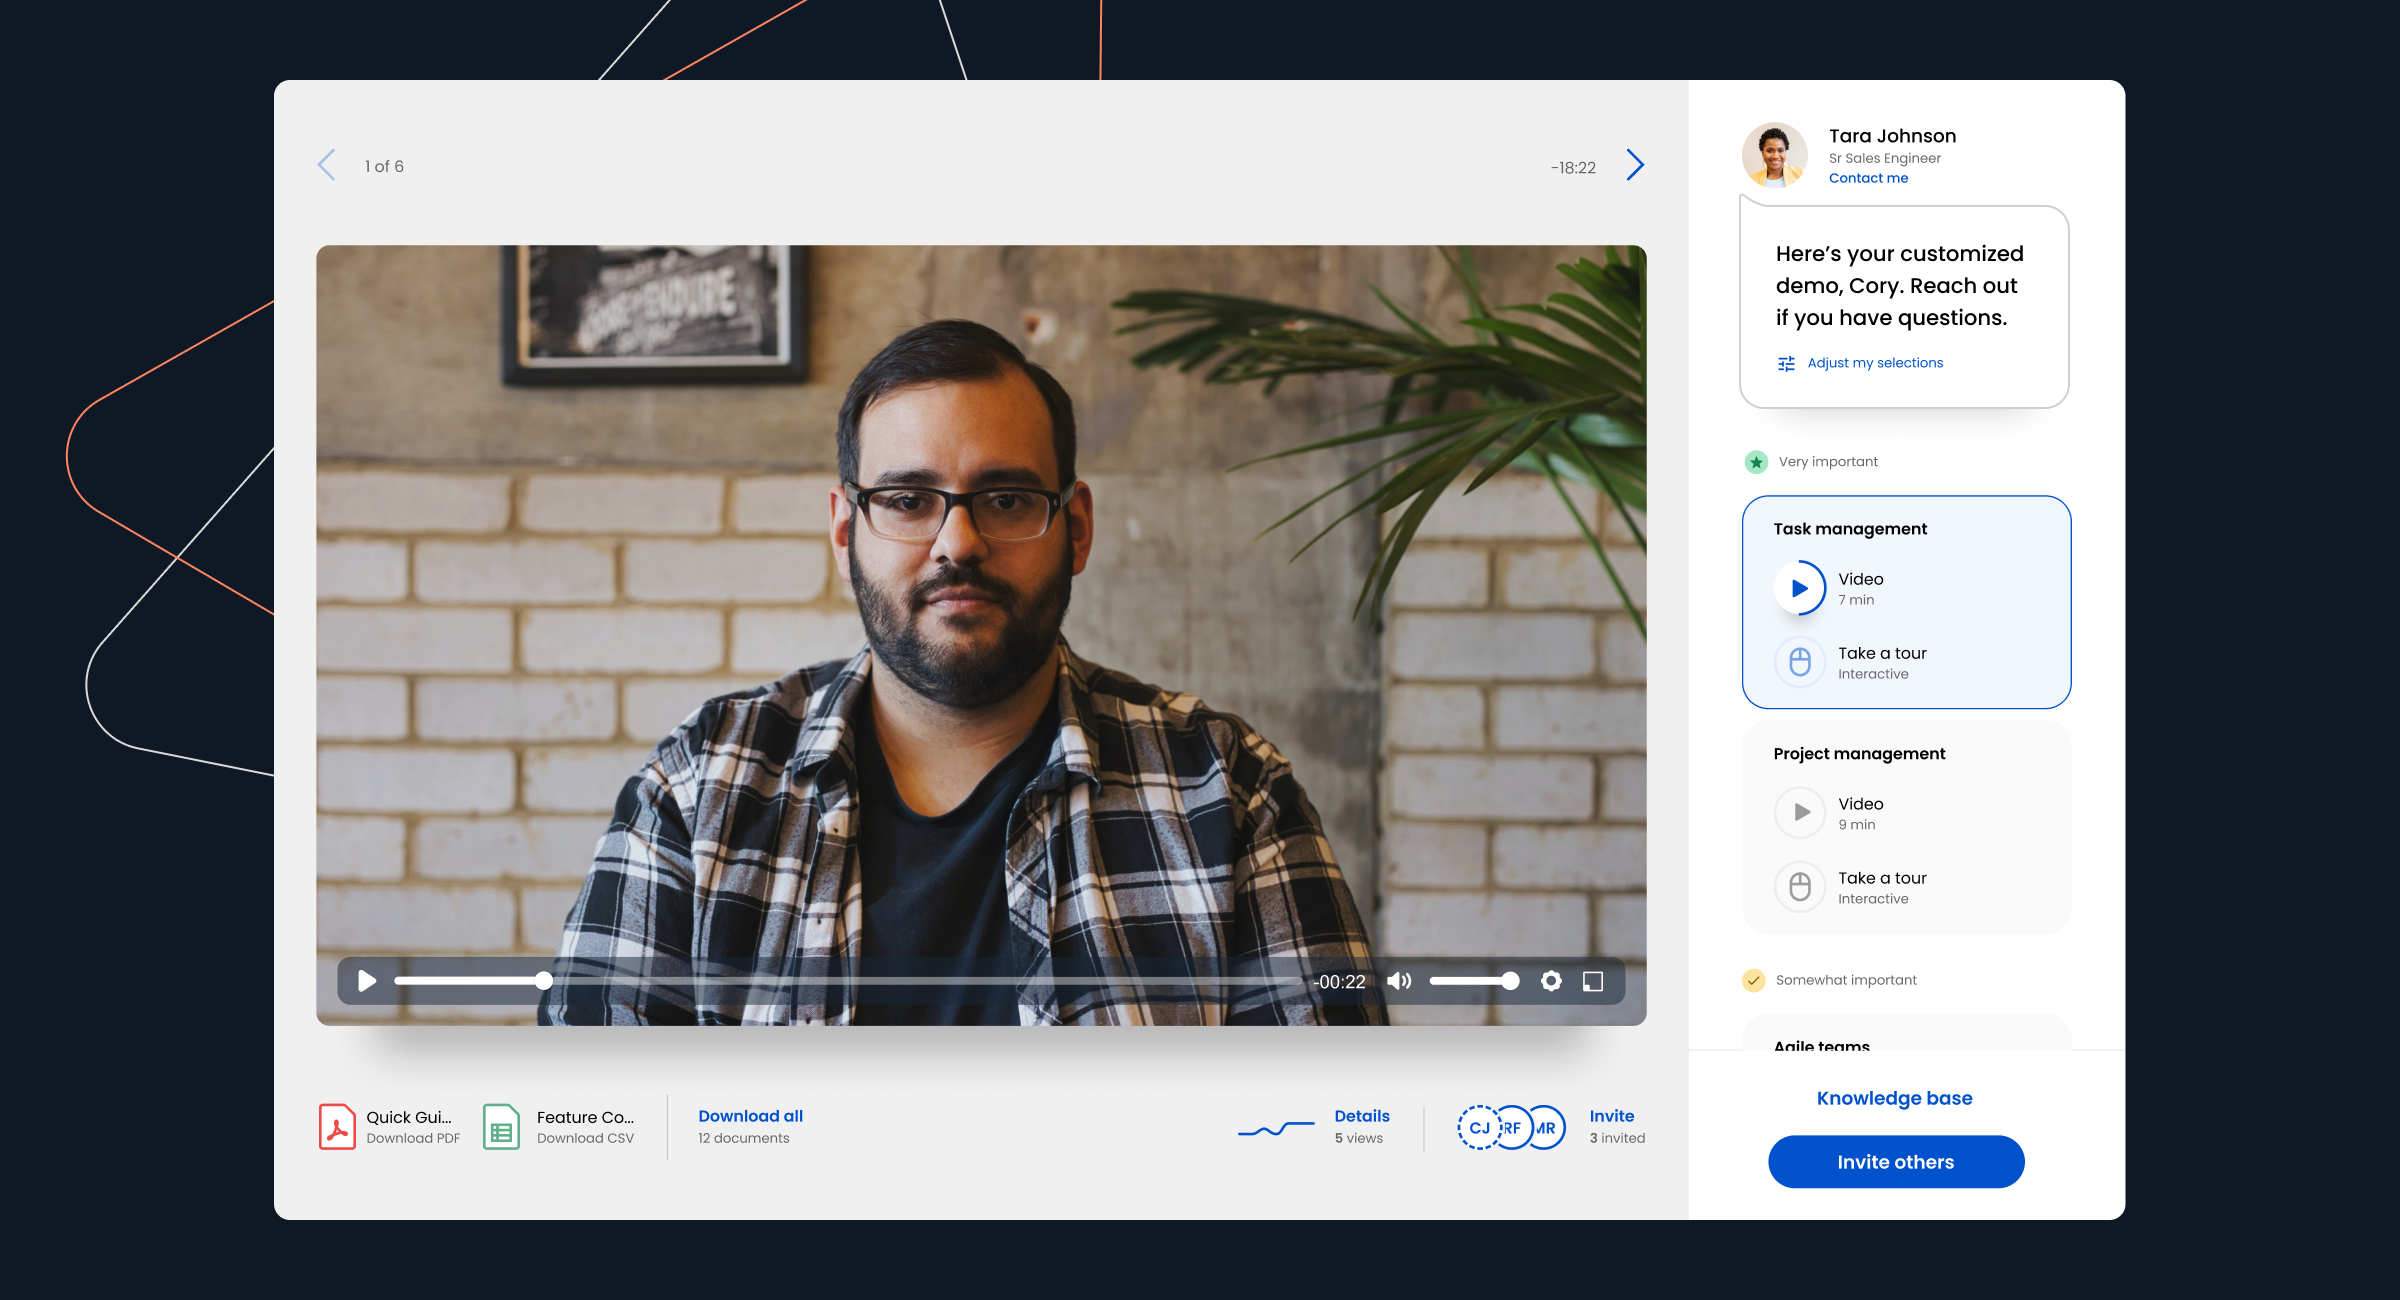The height and width of the screenshot is (1300, 2400).
Task: Click Tara Johnson's avatar photo
Action: coord(1774,155)
